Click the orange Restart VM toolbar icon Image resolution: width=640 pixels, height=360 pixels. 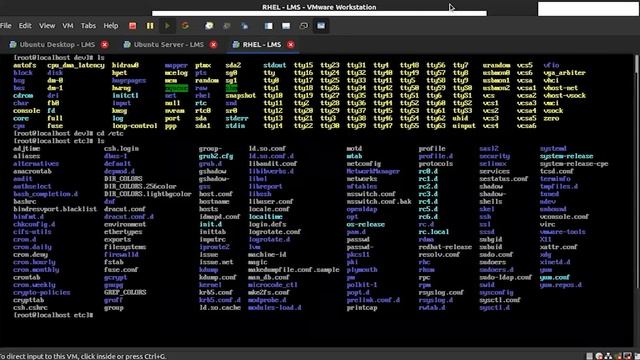[x=185, y=26]
